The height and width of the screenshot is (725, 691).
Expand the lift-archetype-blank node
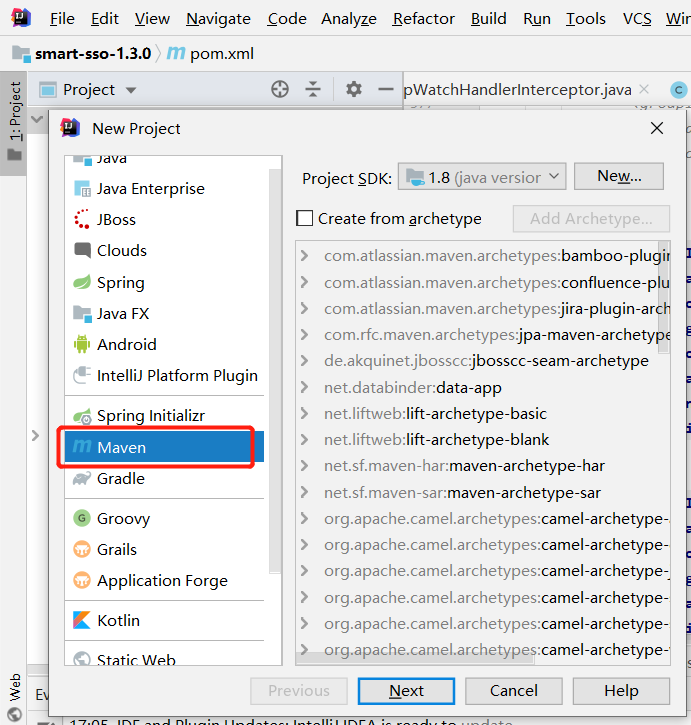click(304, 439)
